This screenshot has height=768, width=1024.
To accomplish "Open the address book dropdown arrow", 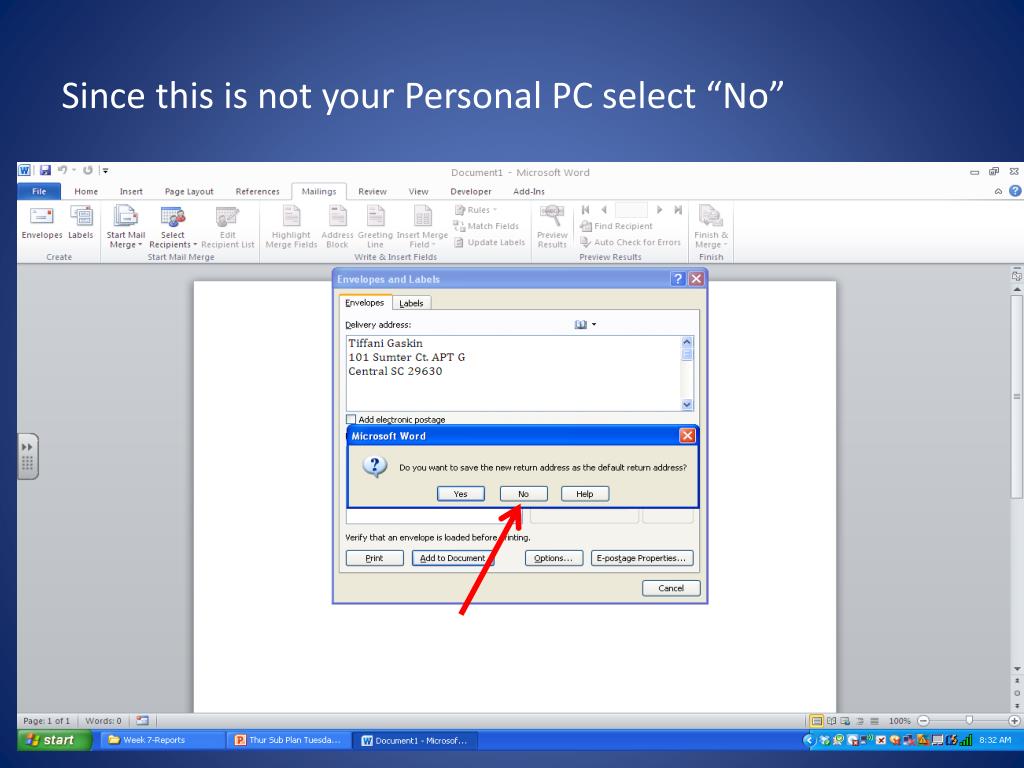I will [594, 325].
